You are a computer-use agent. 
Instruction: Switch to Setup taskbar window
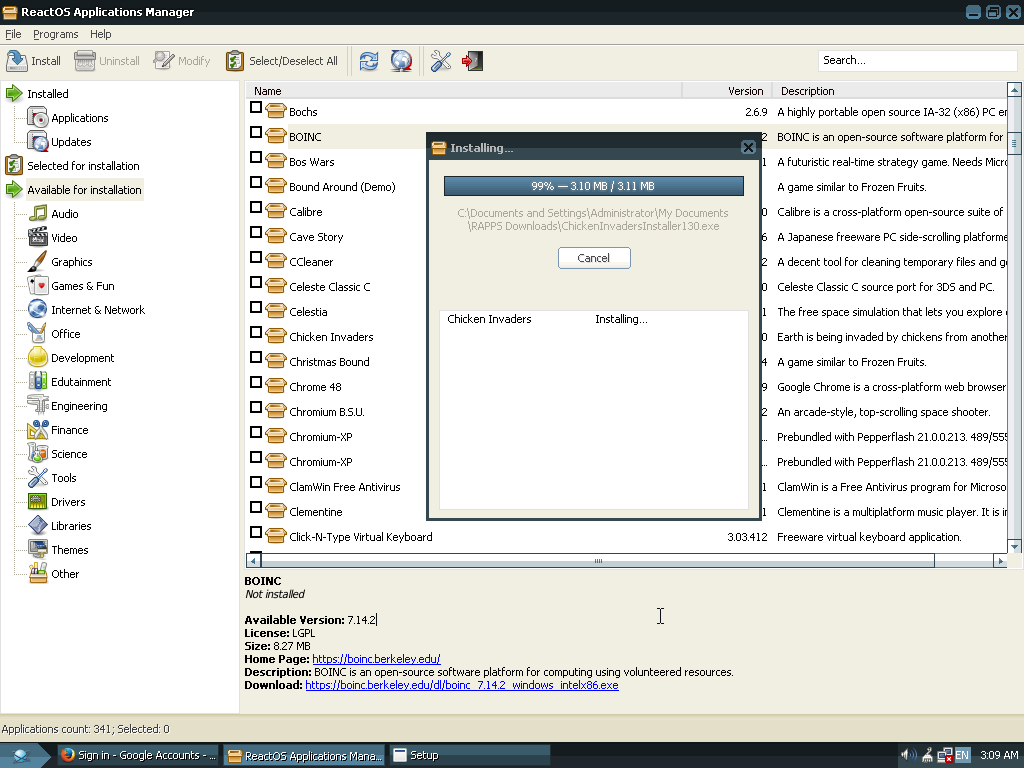pos(470,756)
